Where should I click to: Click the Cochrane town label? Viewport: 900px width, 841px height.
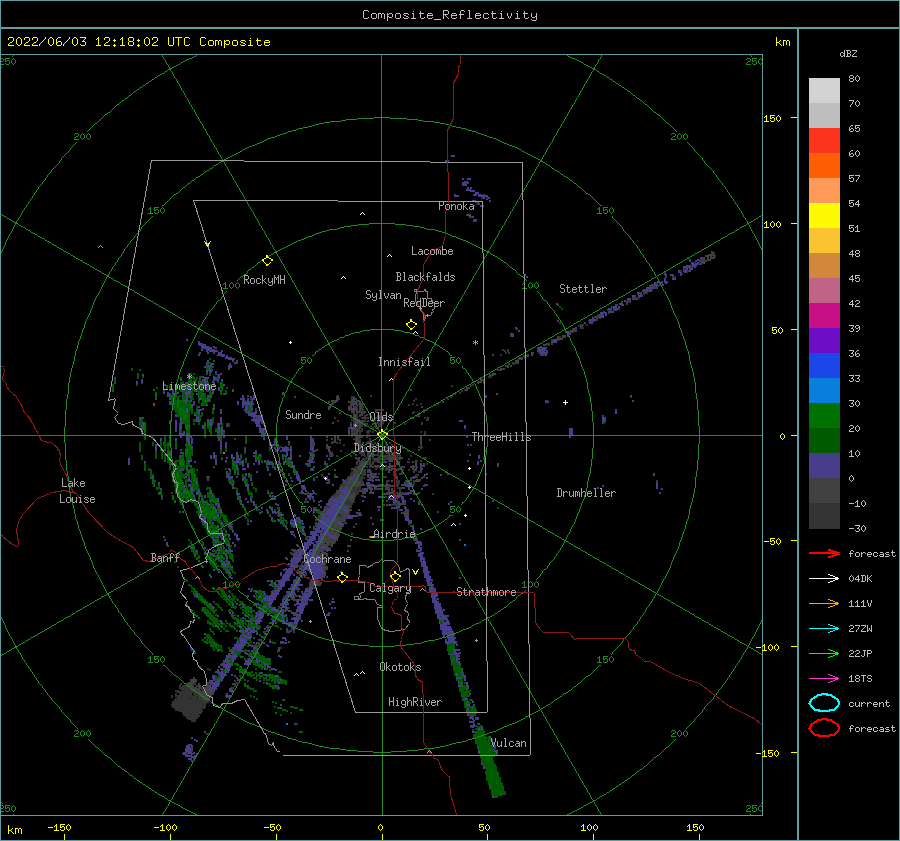point(327,559)
